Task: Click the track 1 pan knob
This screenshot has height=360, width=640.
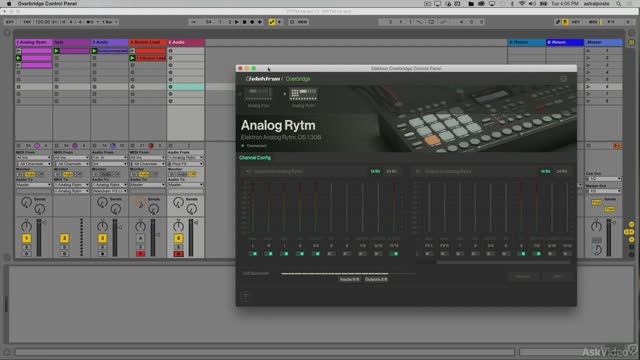Action: coord(26,226)
